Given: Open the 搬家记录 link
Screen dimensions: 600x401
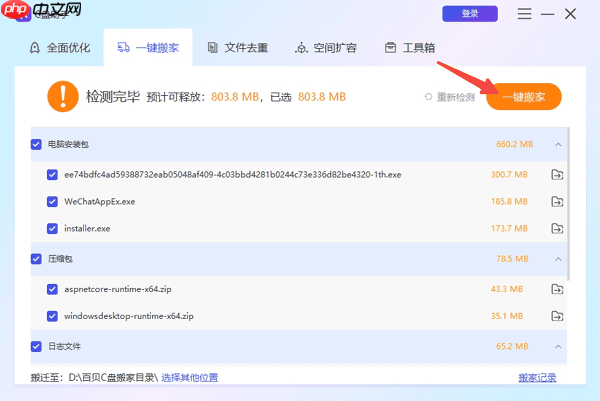Looking at the screenshot, I should click(537, 378).
